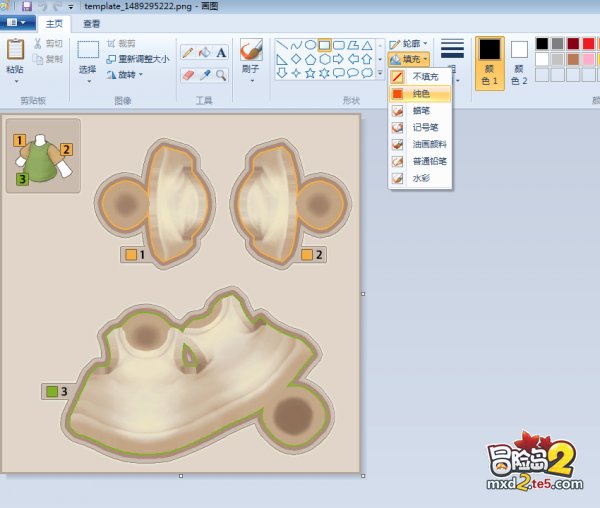Open the Brushes dropdown arrow

tap(252, 81)
